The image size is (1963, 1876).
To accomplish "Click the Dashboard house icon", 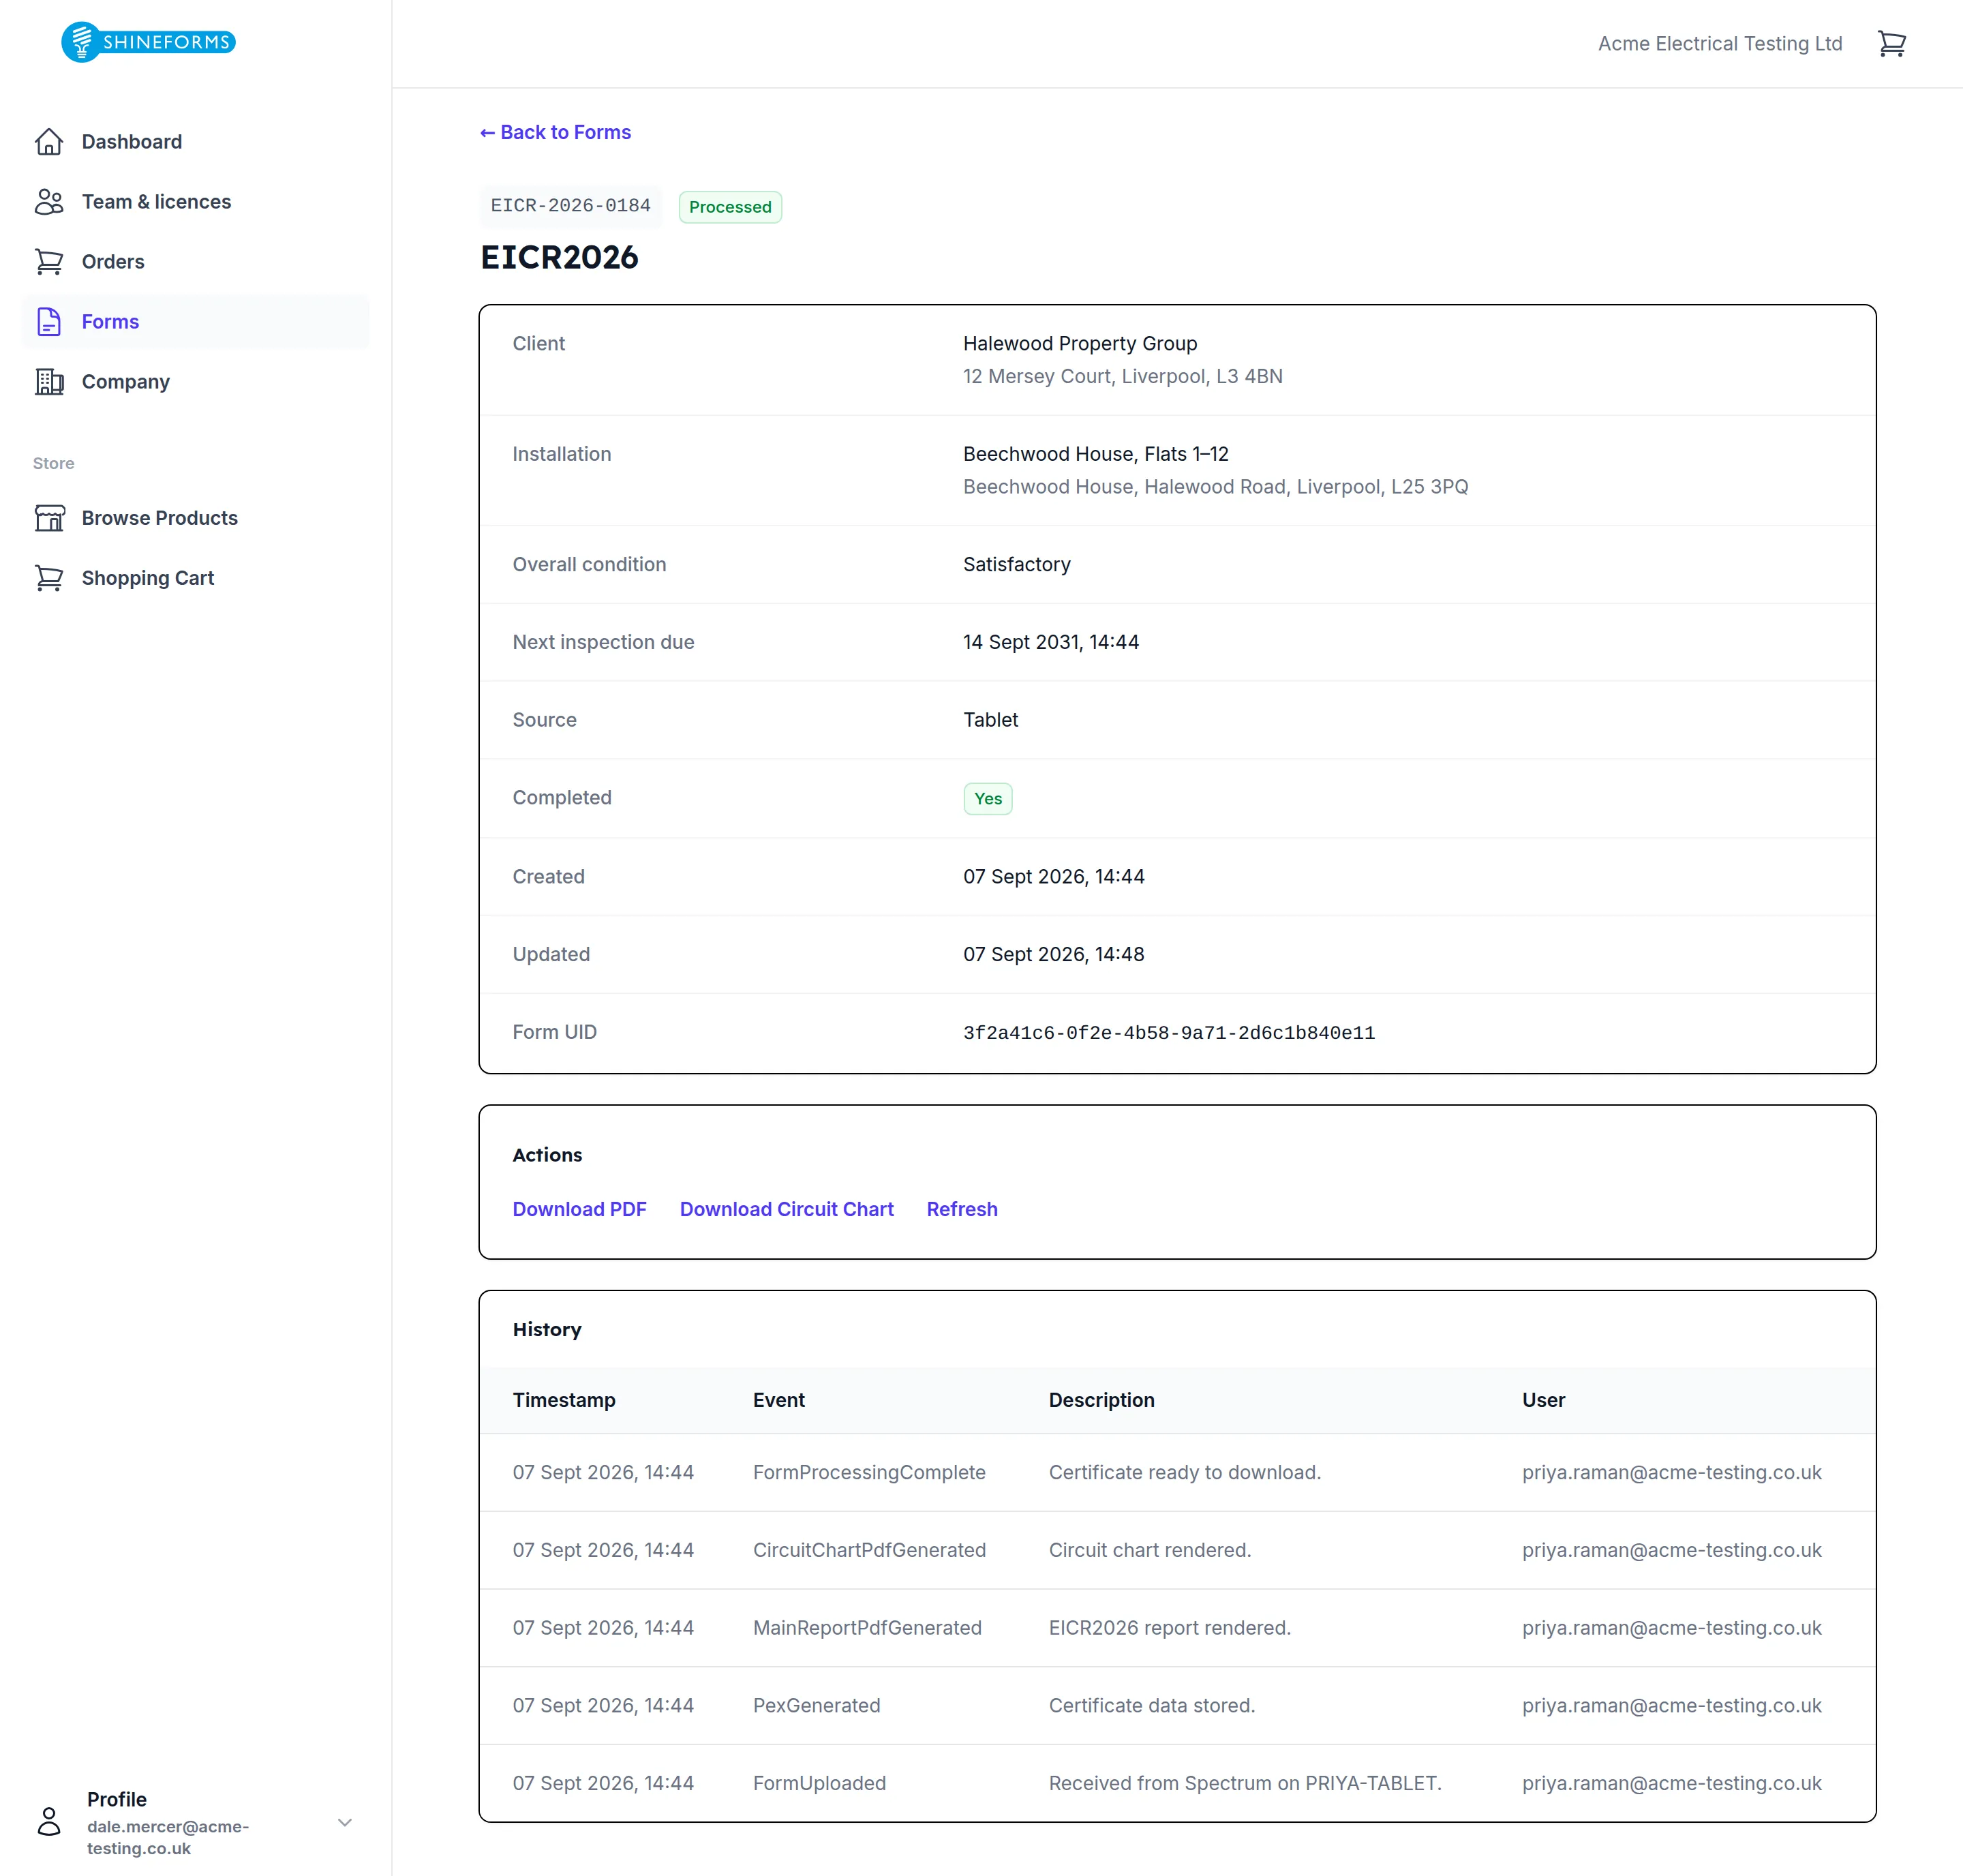I will tap(49, 142).
